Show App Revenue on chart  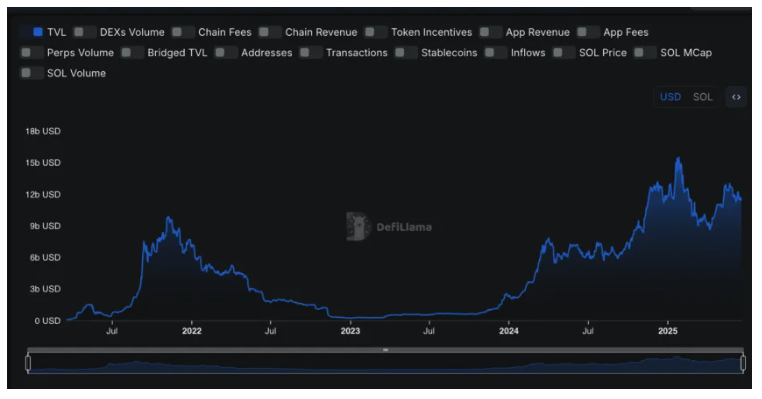pyautogui.click(x=490, y=32)
